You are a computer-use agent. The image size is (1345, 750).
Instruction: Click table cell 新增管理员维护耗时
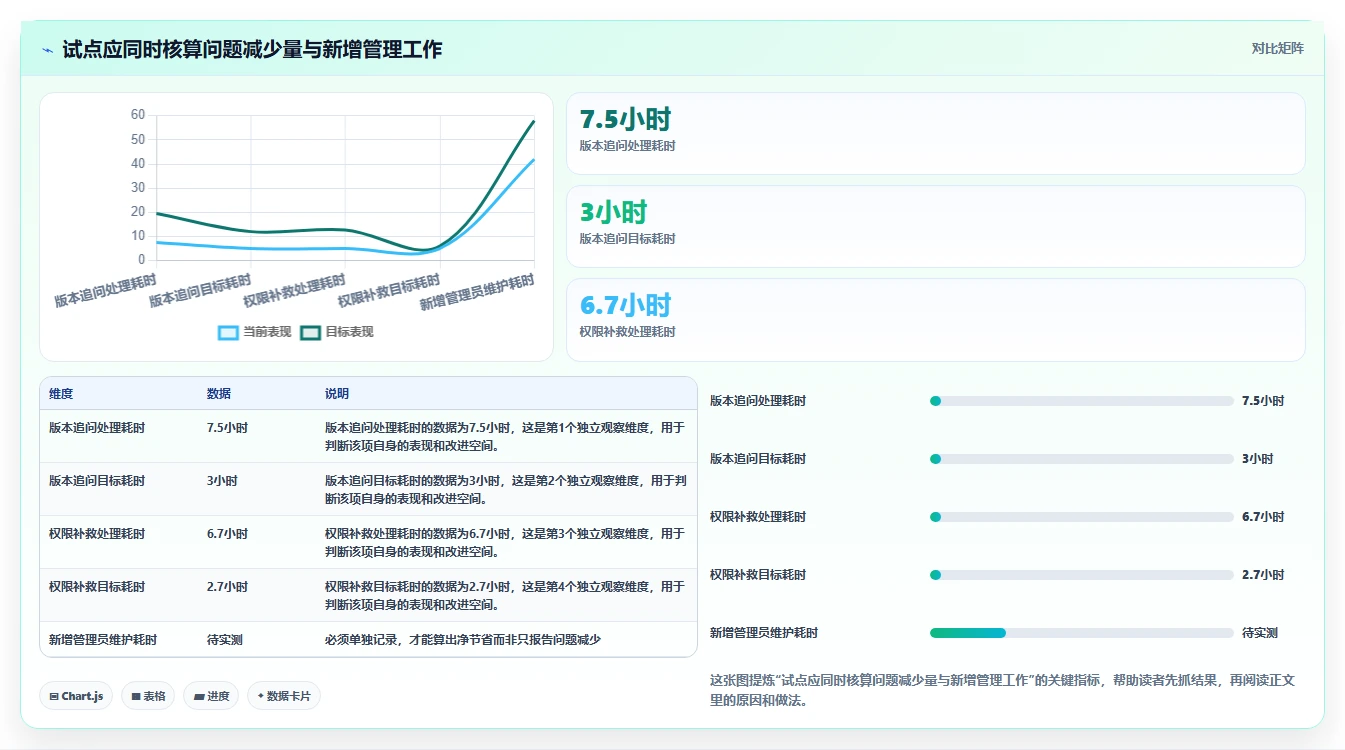point(103,640)
